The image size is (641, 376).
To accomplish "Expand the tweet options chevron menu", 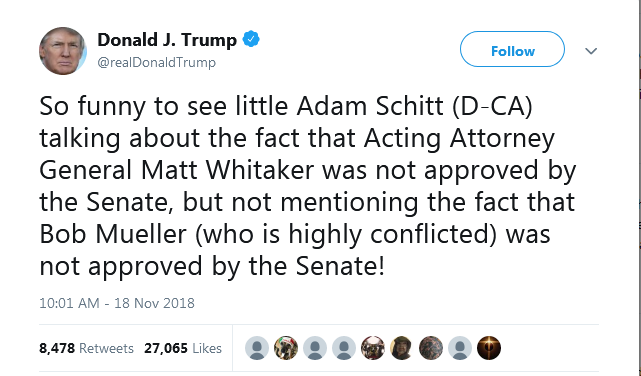I will click(591, 51).
